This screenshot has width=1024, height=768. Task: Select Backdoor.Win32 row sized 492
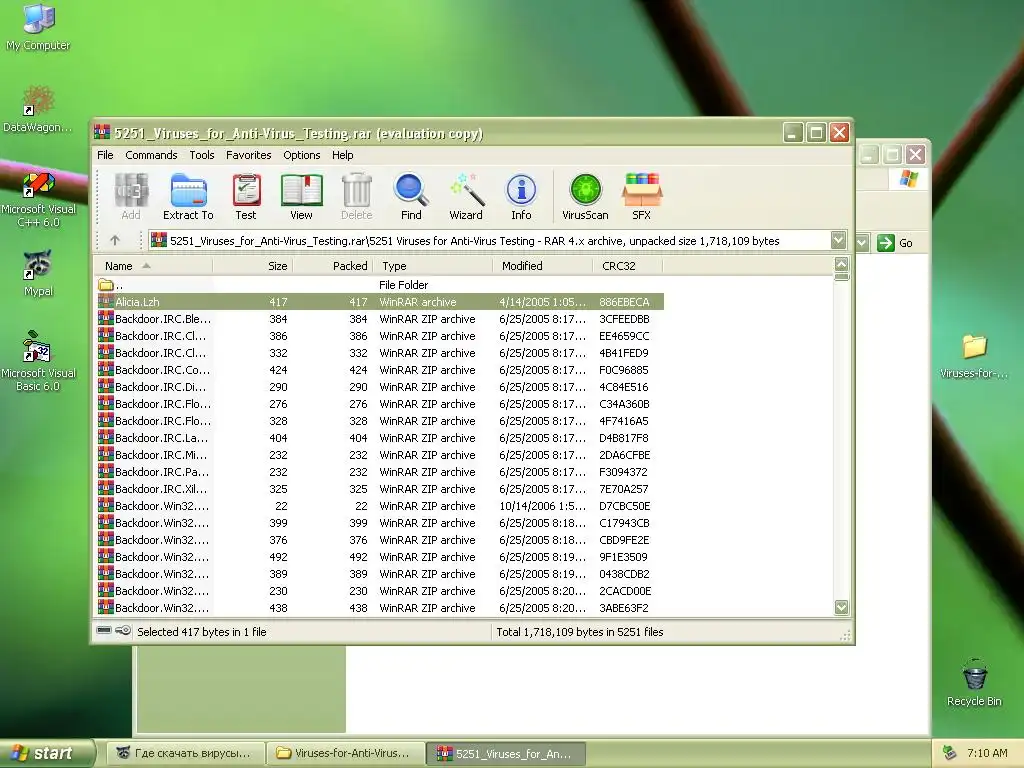pos(380,556)
